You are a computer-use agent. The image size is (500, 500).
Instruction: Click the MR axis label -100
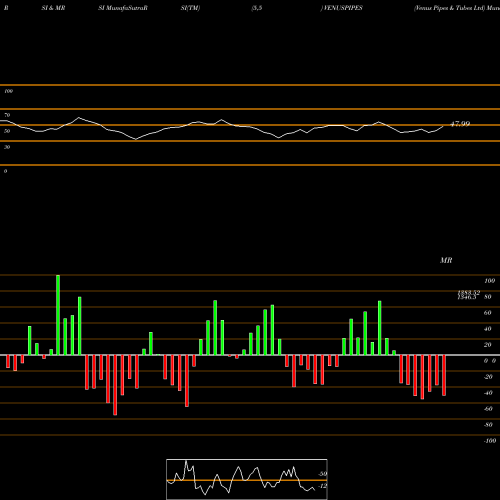(490, 441)
